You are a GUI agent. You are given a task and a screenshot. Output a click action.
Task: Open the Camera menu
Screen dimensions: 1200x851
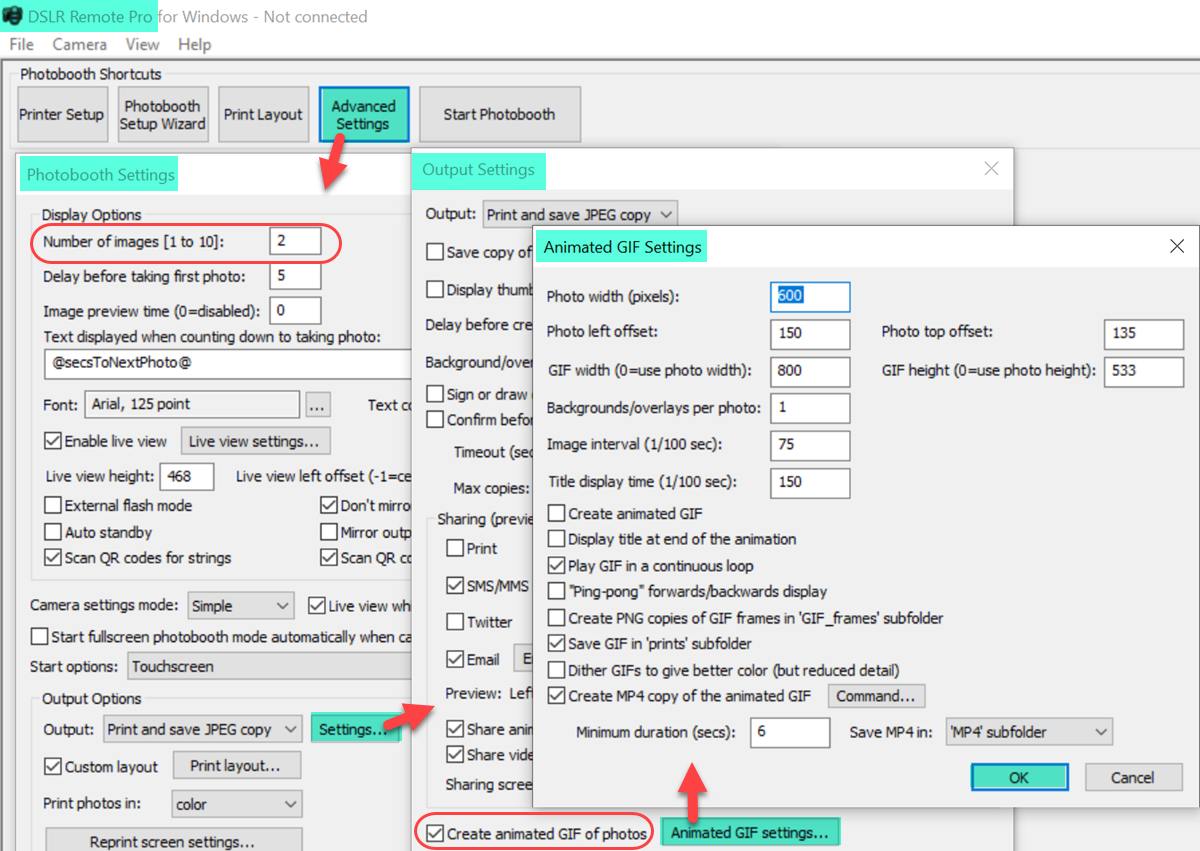[80, 44]
